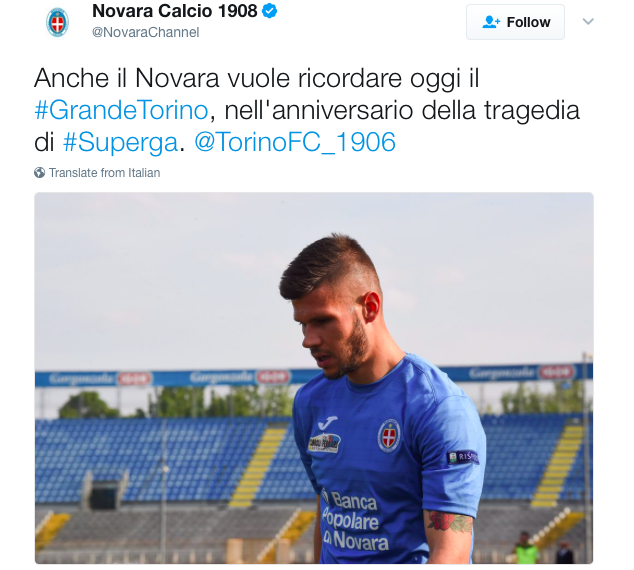Screen dimensions: 634x570
Task: Open the #GrandeTorino hashtag
Action: click(121, 110)
